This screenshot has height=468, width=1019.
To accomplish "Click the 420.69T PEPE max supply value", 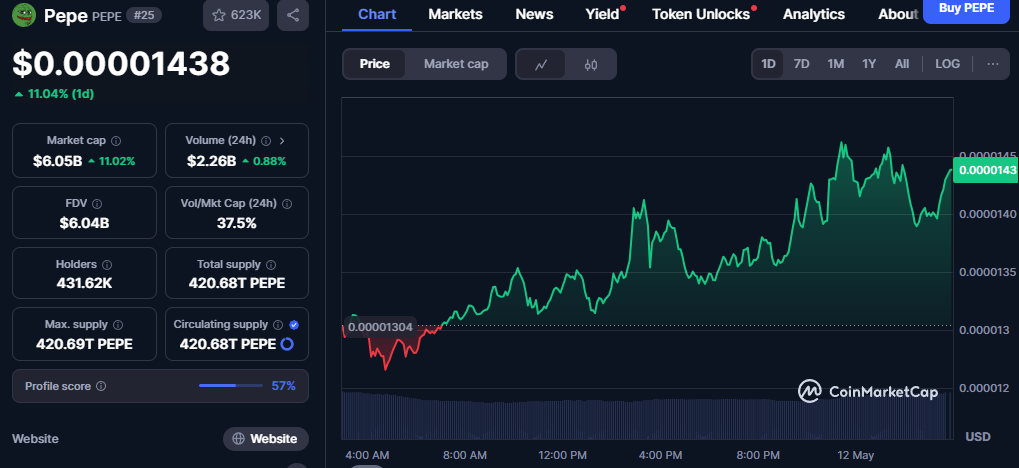I will coord(84,344).
